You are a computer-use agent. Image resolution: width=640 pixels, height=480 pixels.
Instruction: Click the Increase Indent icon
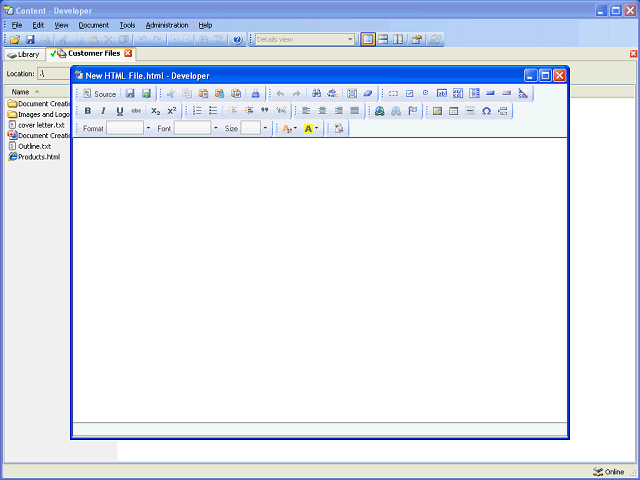248,110
